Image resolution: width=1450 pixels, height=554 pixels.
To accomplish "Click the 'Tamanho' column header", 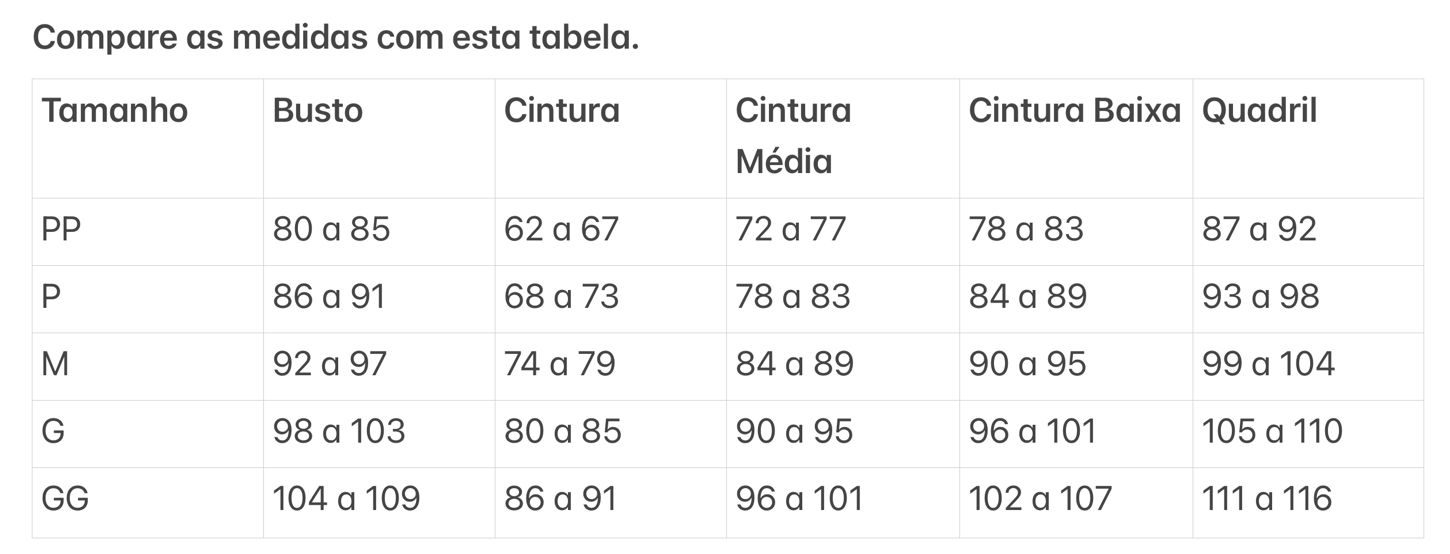I will (114, 110).
